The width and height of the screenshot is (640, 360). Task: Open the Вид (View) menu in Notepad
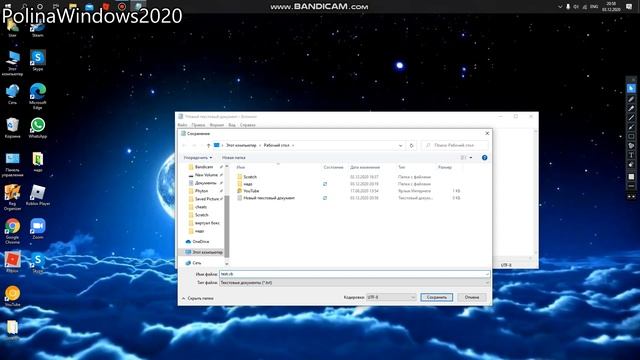coord(232,125)
